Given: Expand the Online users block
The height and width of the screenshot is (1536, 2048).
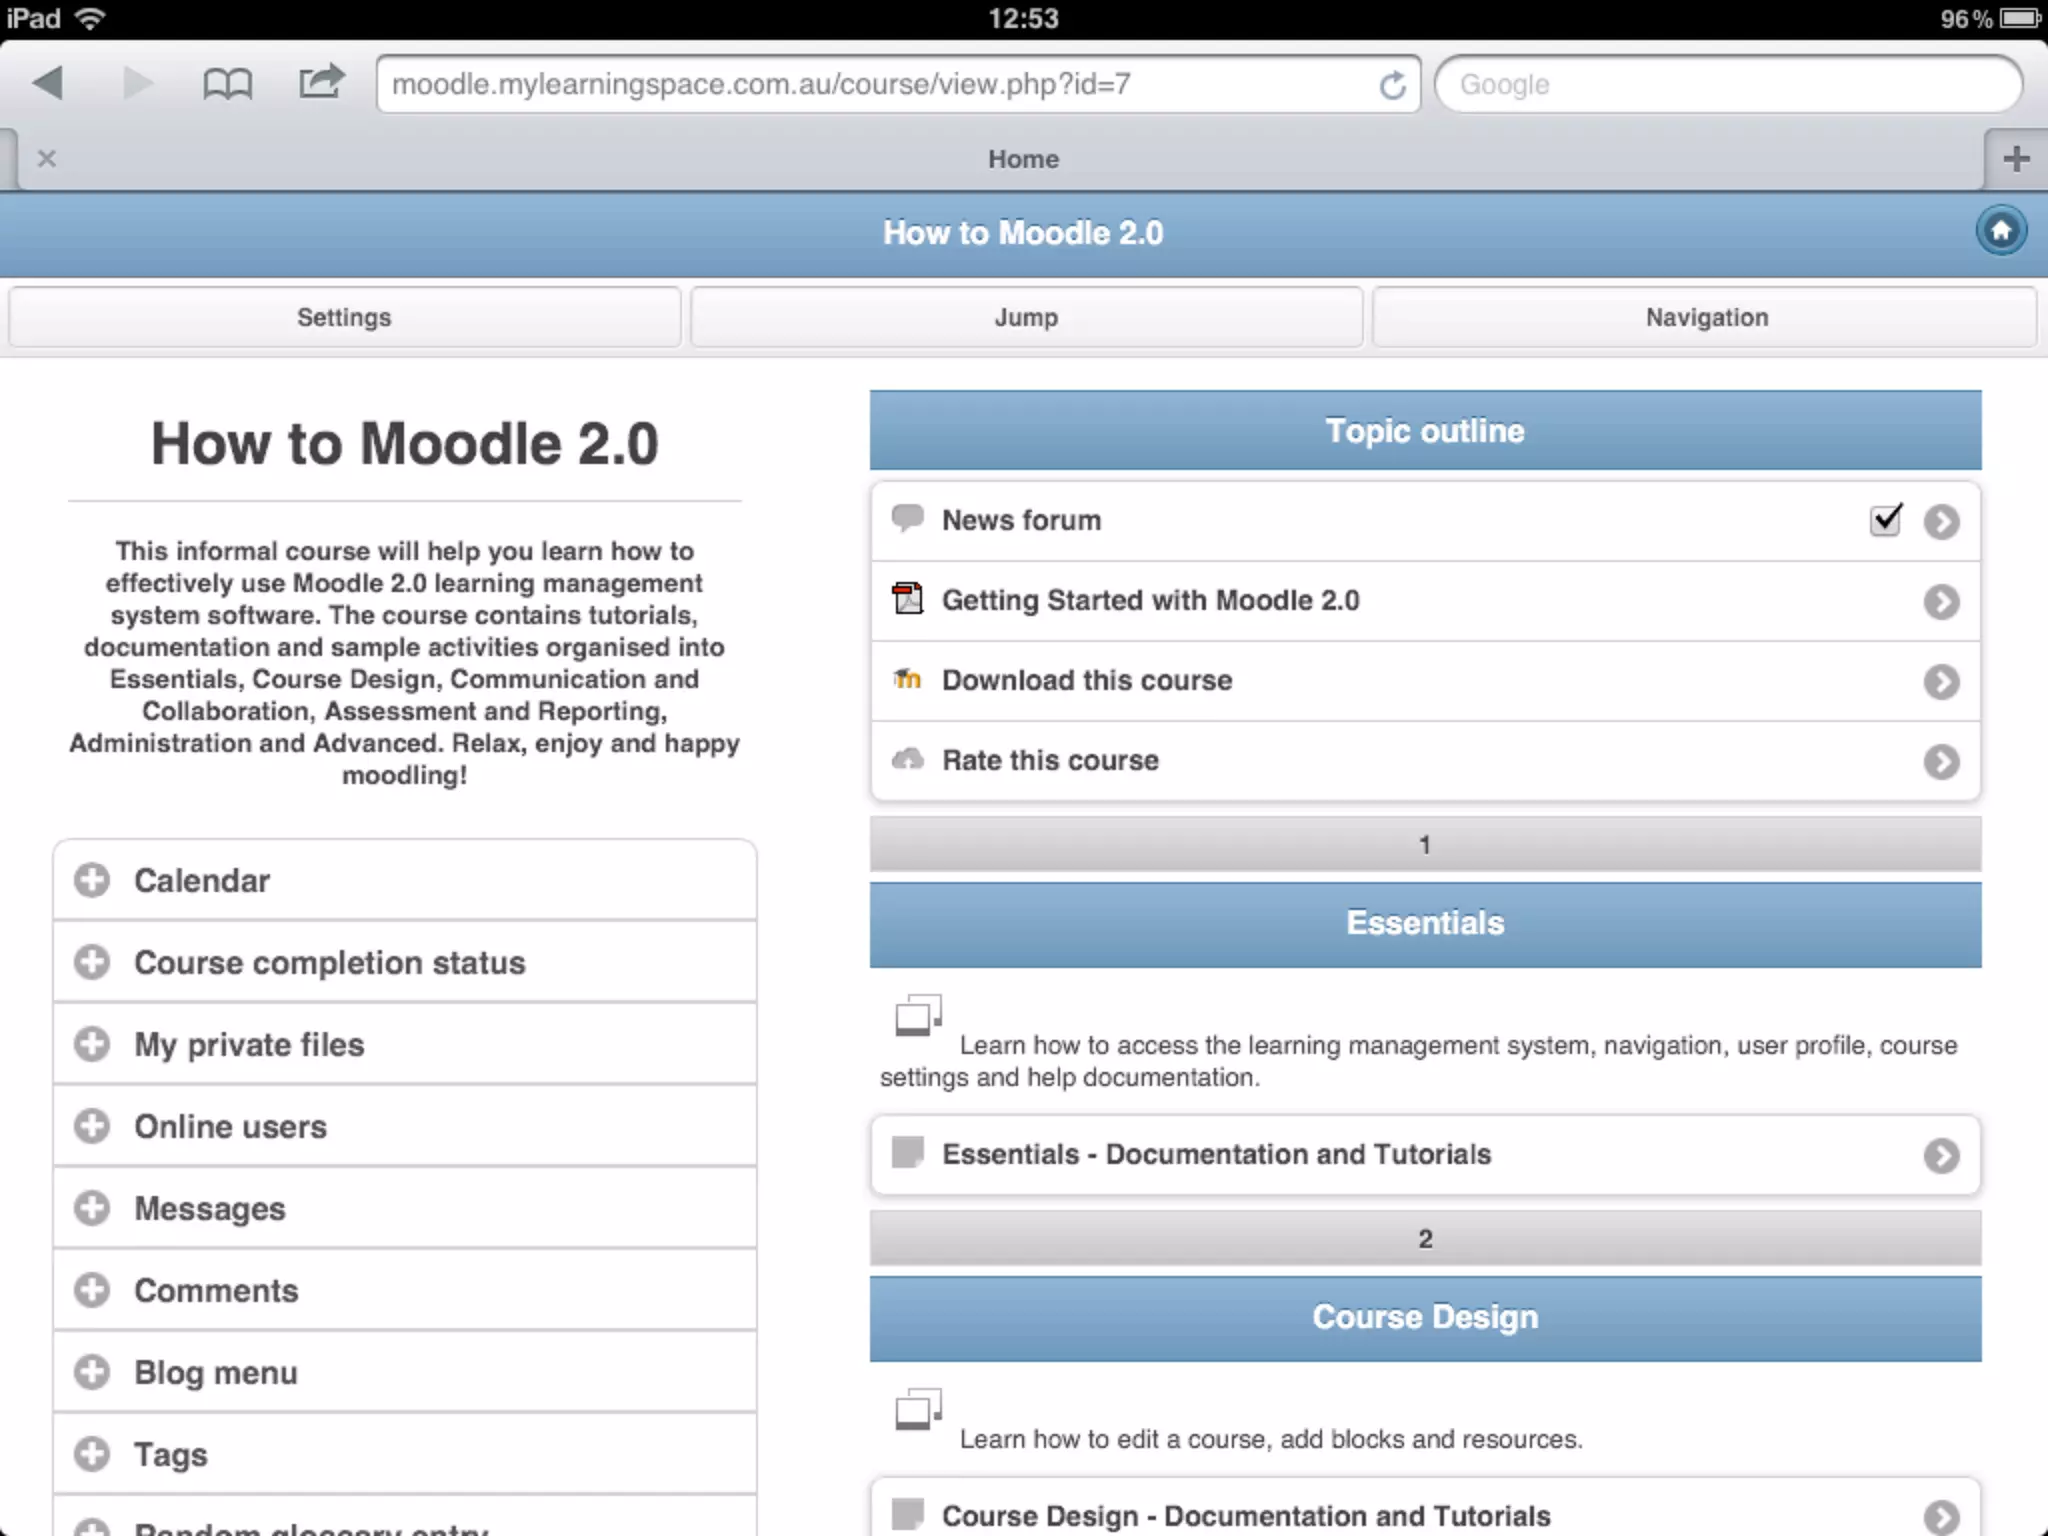Looking at the screenshot, I should click(92, 1126).
